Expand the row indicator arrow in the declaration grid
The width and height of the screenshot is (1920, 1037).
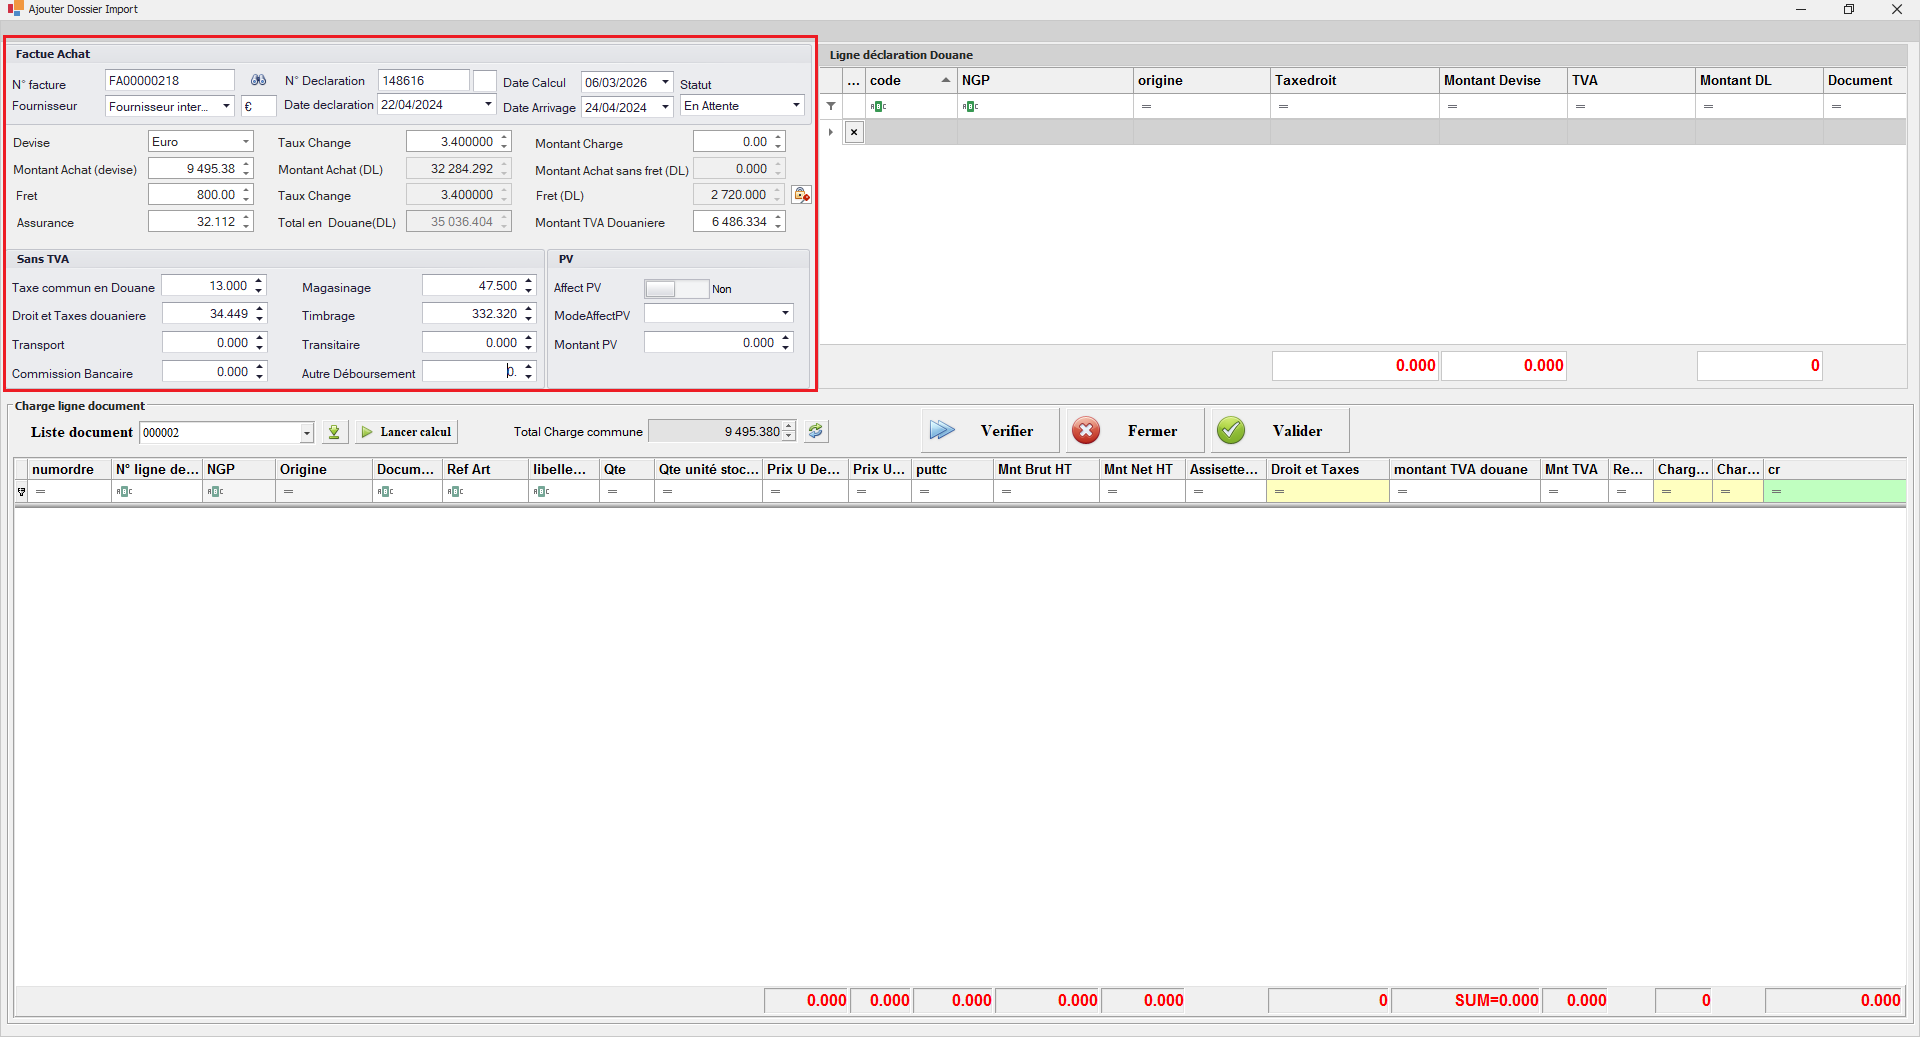(x=830, y=131)
